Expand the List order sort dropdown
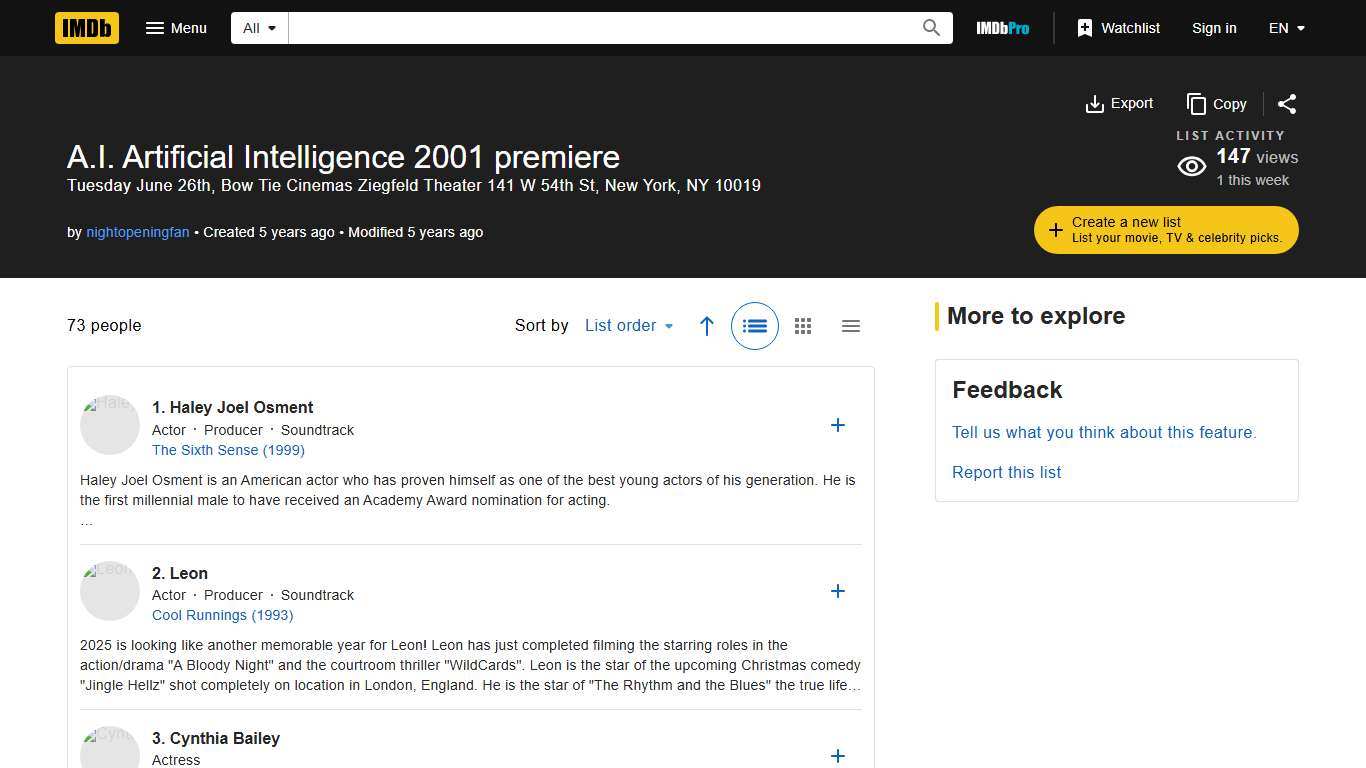The height and width of the screenshot is (768, 1366). [x=629, y=326]
